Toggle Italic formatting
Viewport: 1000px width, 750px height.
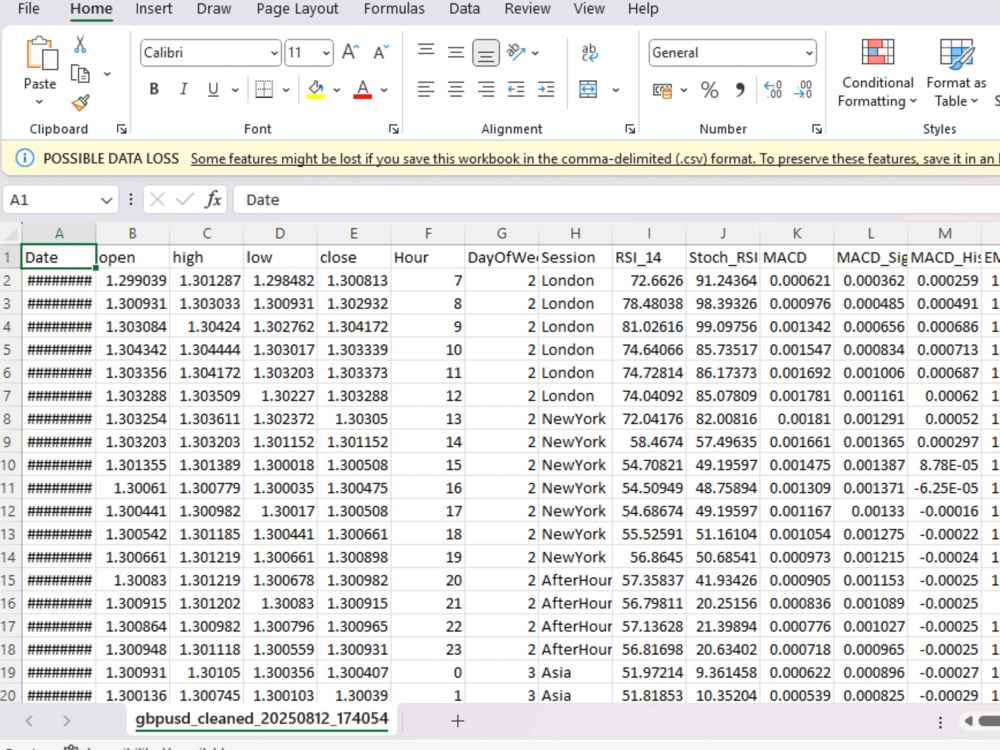(184, 89)
